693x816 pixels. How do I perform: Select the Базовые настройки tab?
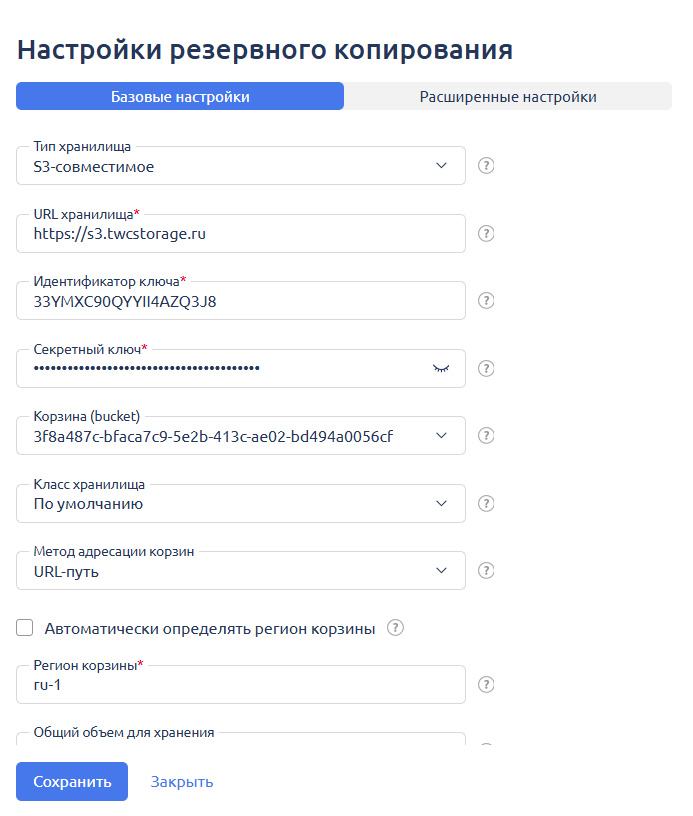click(180, 96)
